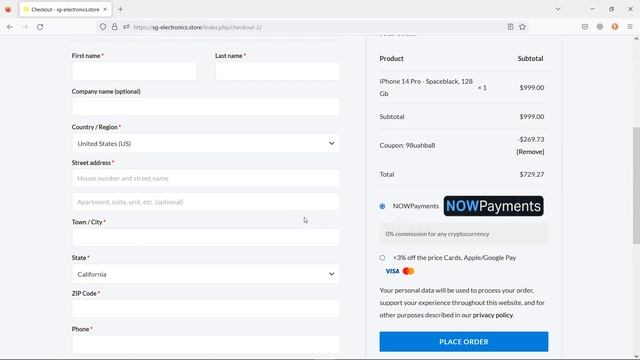Click the PLACE ORDER button
The width and height of the screenshot is (640, 360).
coord(464,342)
